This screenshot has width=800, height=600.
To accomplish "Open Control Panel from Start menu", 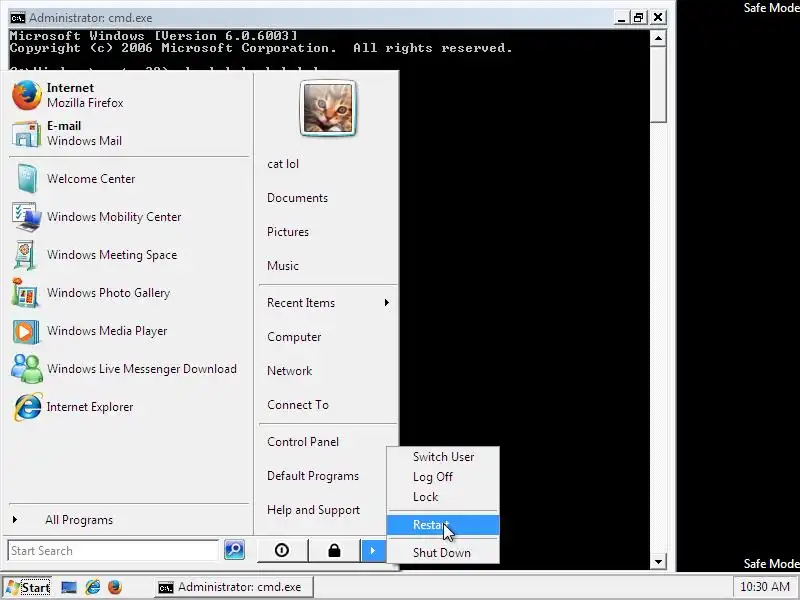I will (303, 442).
